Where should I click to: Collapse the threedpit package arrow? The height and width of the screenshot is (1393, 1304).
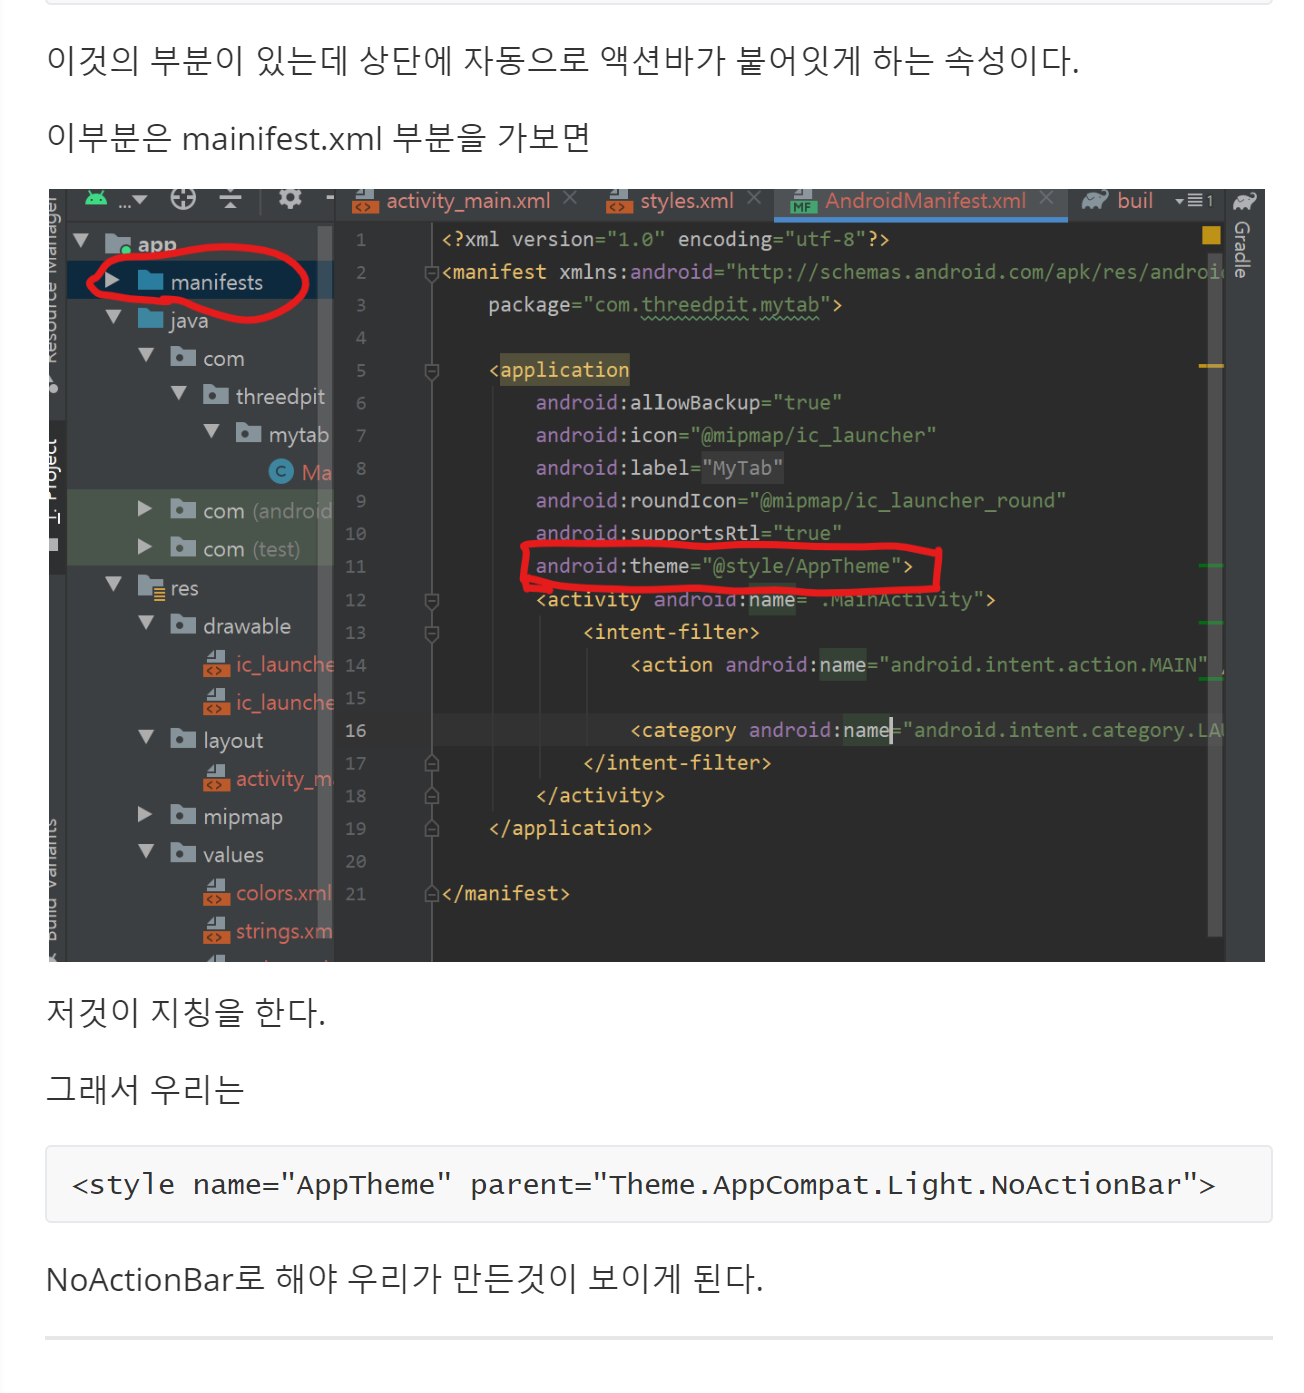(179, 394)
